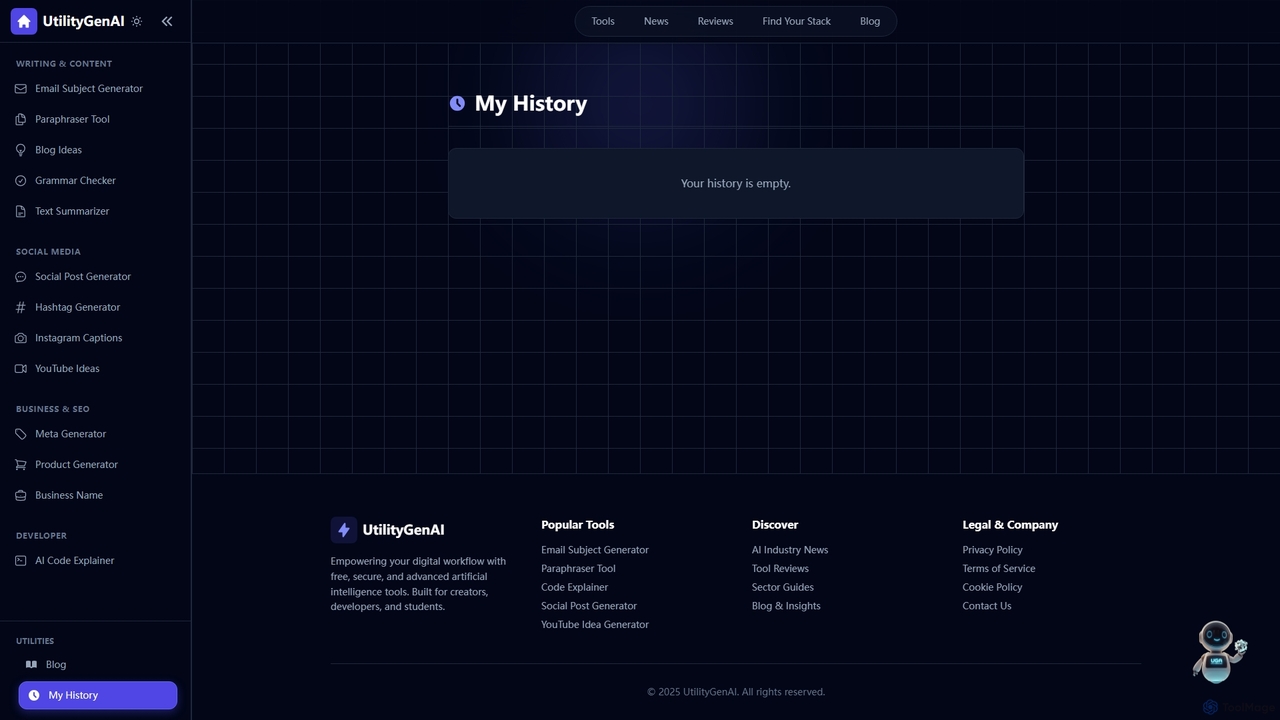Click the cart icon beside Product Generator
The height and width of the screenshot is (720, 1280).
[x=21, y=465]
